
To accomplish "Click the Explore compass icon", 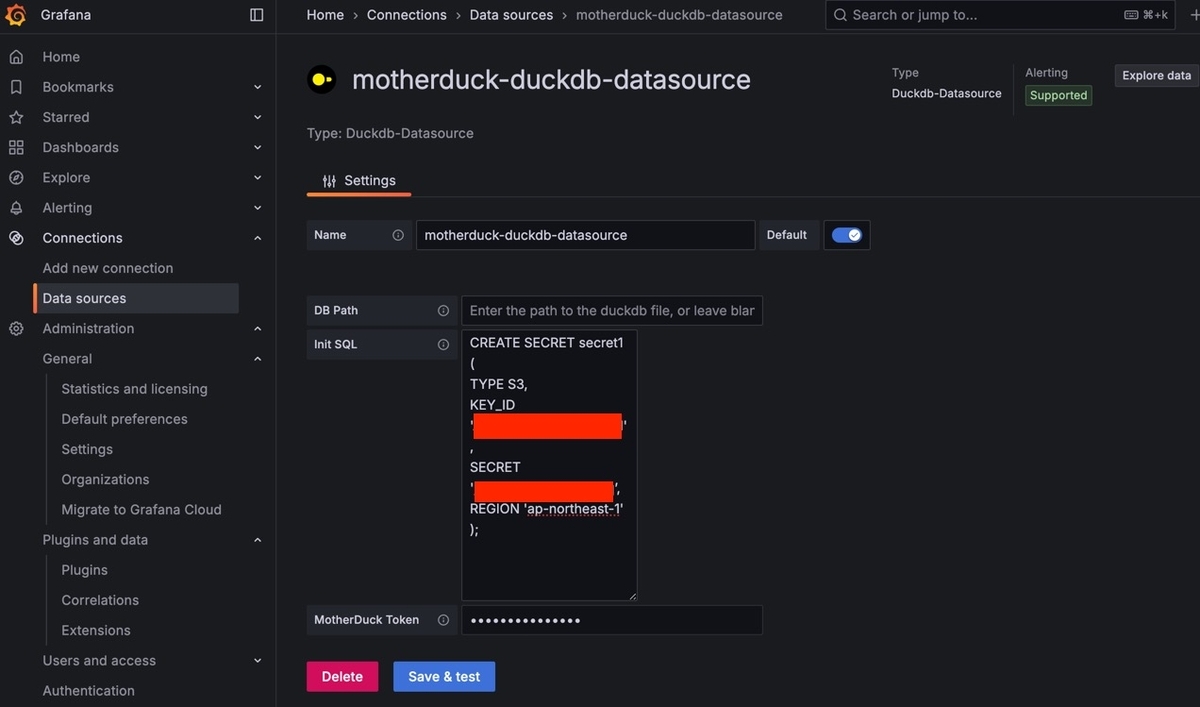I will pyautogui.click(x=16, y=177).
